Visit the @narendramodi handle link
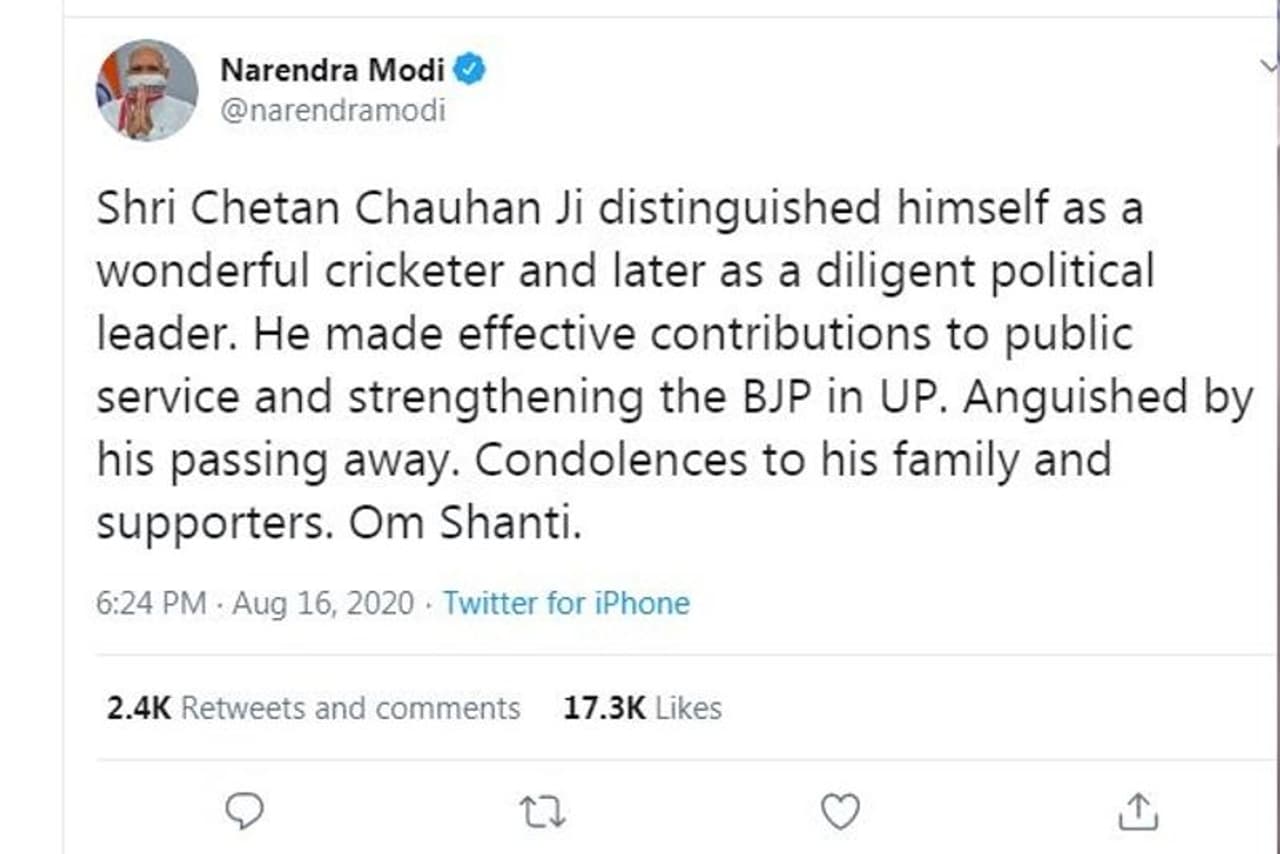This screenshot has width=1280, height=854. pos(332,109)
